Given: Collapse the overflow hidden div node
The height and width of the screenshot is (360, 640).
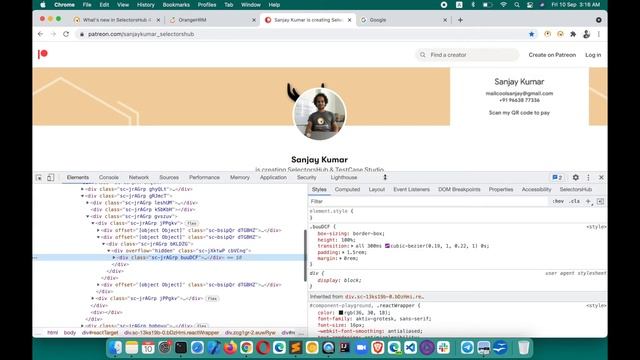Looking at the screenshot, I should pyautogui.click(x=109, y=251).
